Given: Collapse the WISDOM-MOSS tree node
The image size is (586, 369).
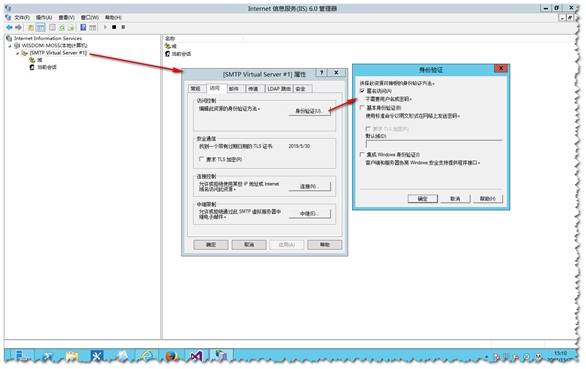Looking at the screenshot, I should pos(10,46).
